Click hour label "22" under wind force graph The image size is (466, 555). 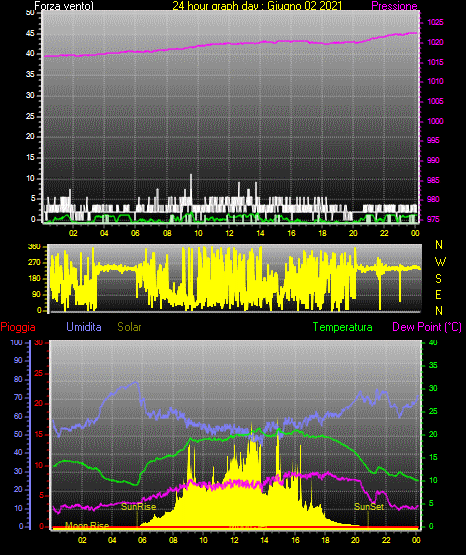click(x=384, y=233)
